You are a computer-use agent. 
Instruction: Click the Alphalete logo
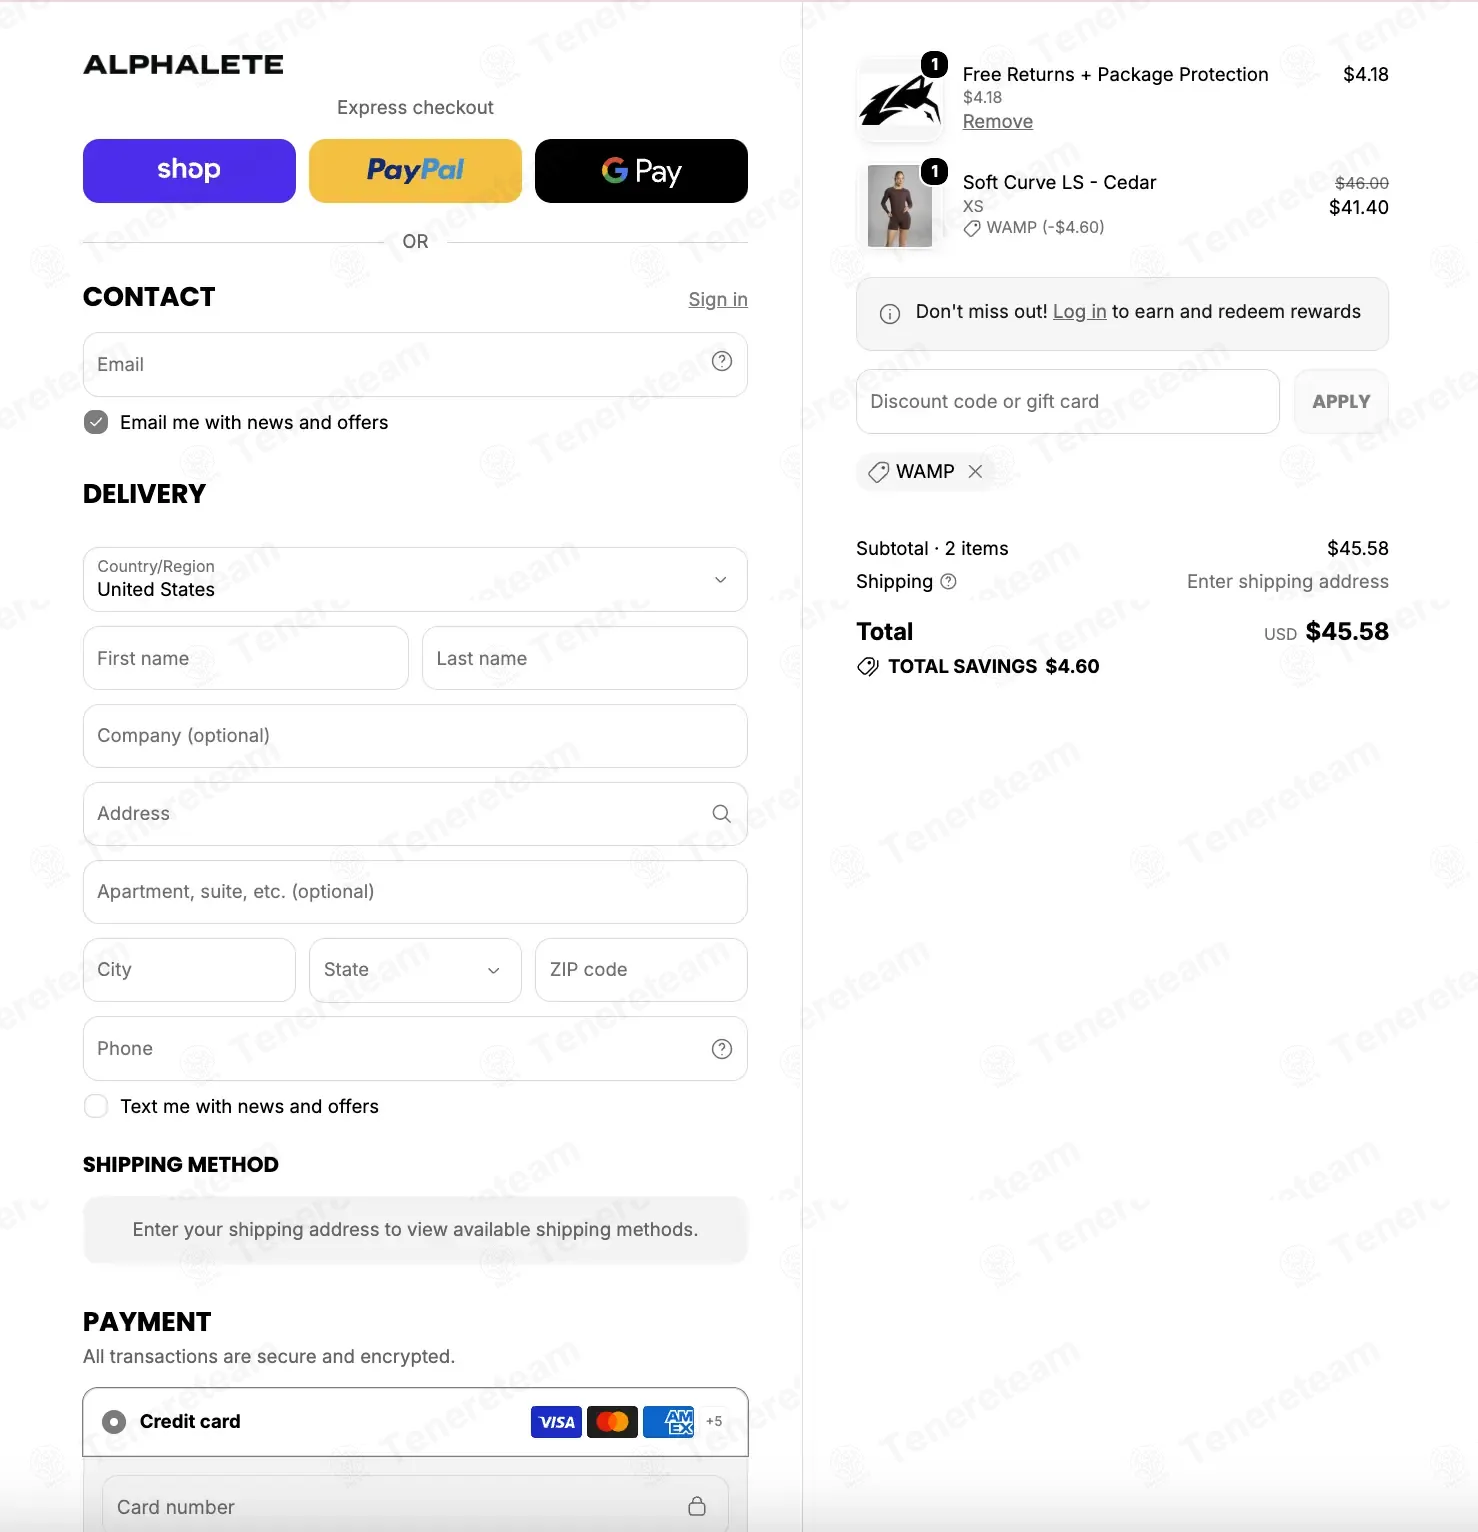tap(184, 65)
